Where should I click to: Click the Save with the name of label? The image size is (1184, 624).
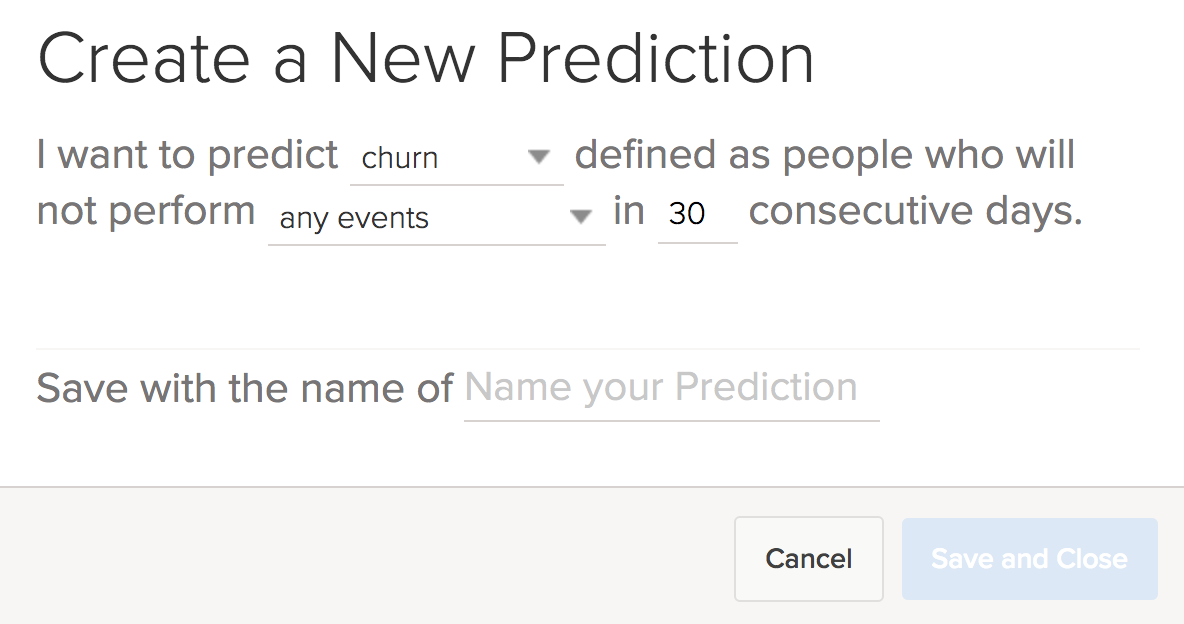coord(244,388)
